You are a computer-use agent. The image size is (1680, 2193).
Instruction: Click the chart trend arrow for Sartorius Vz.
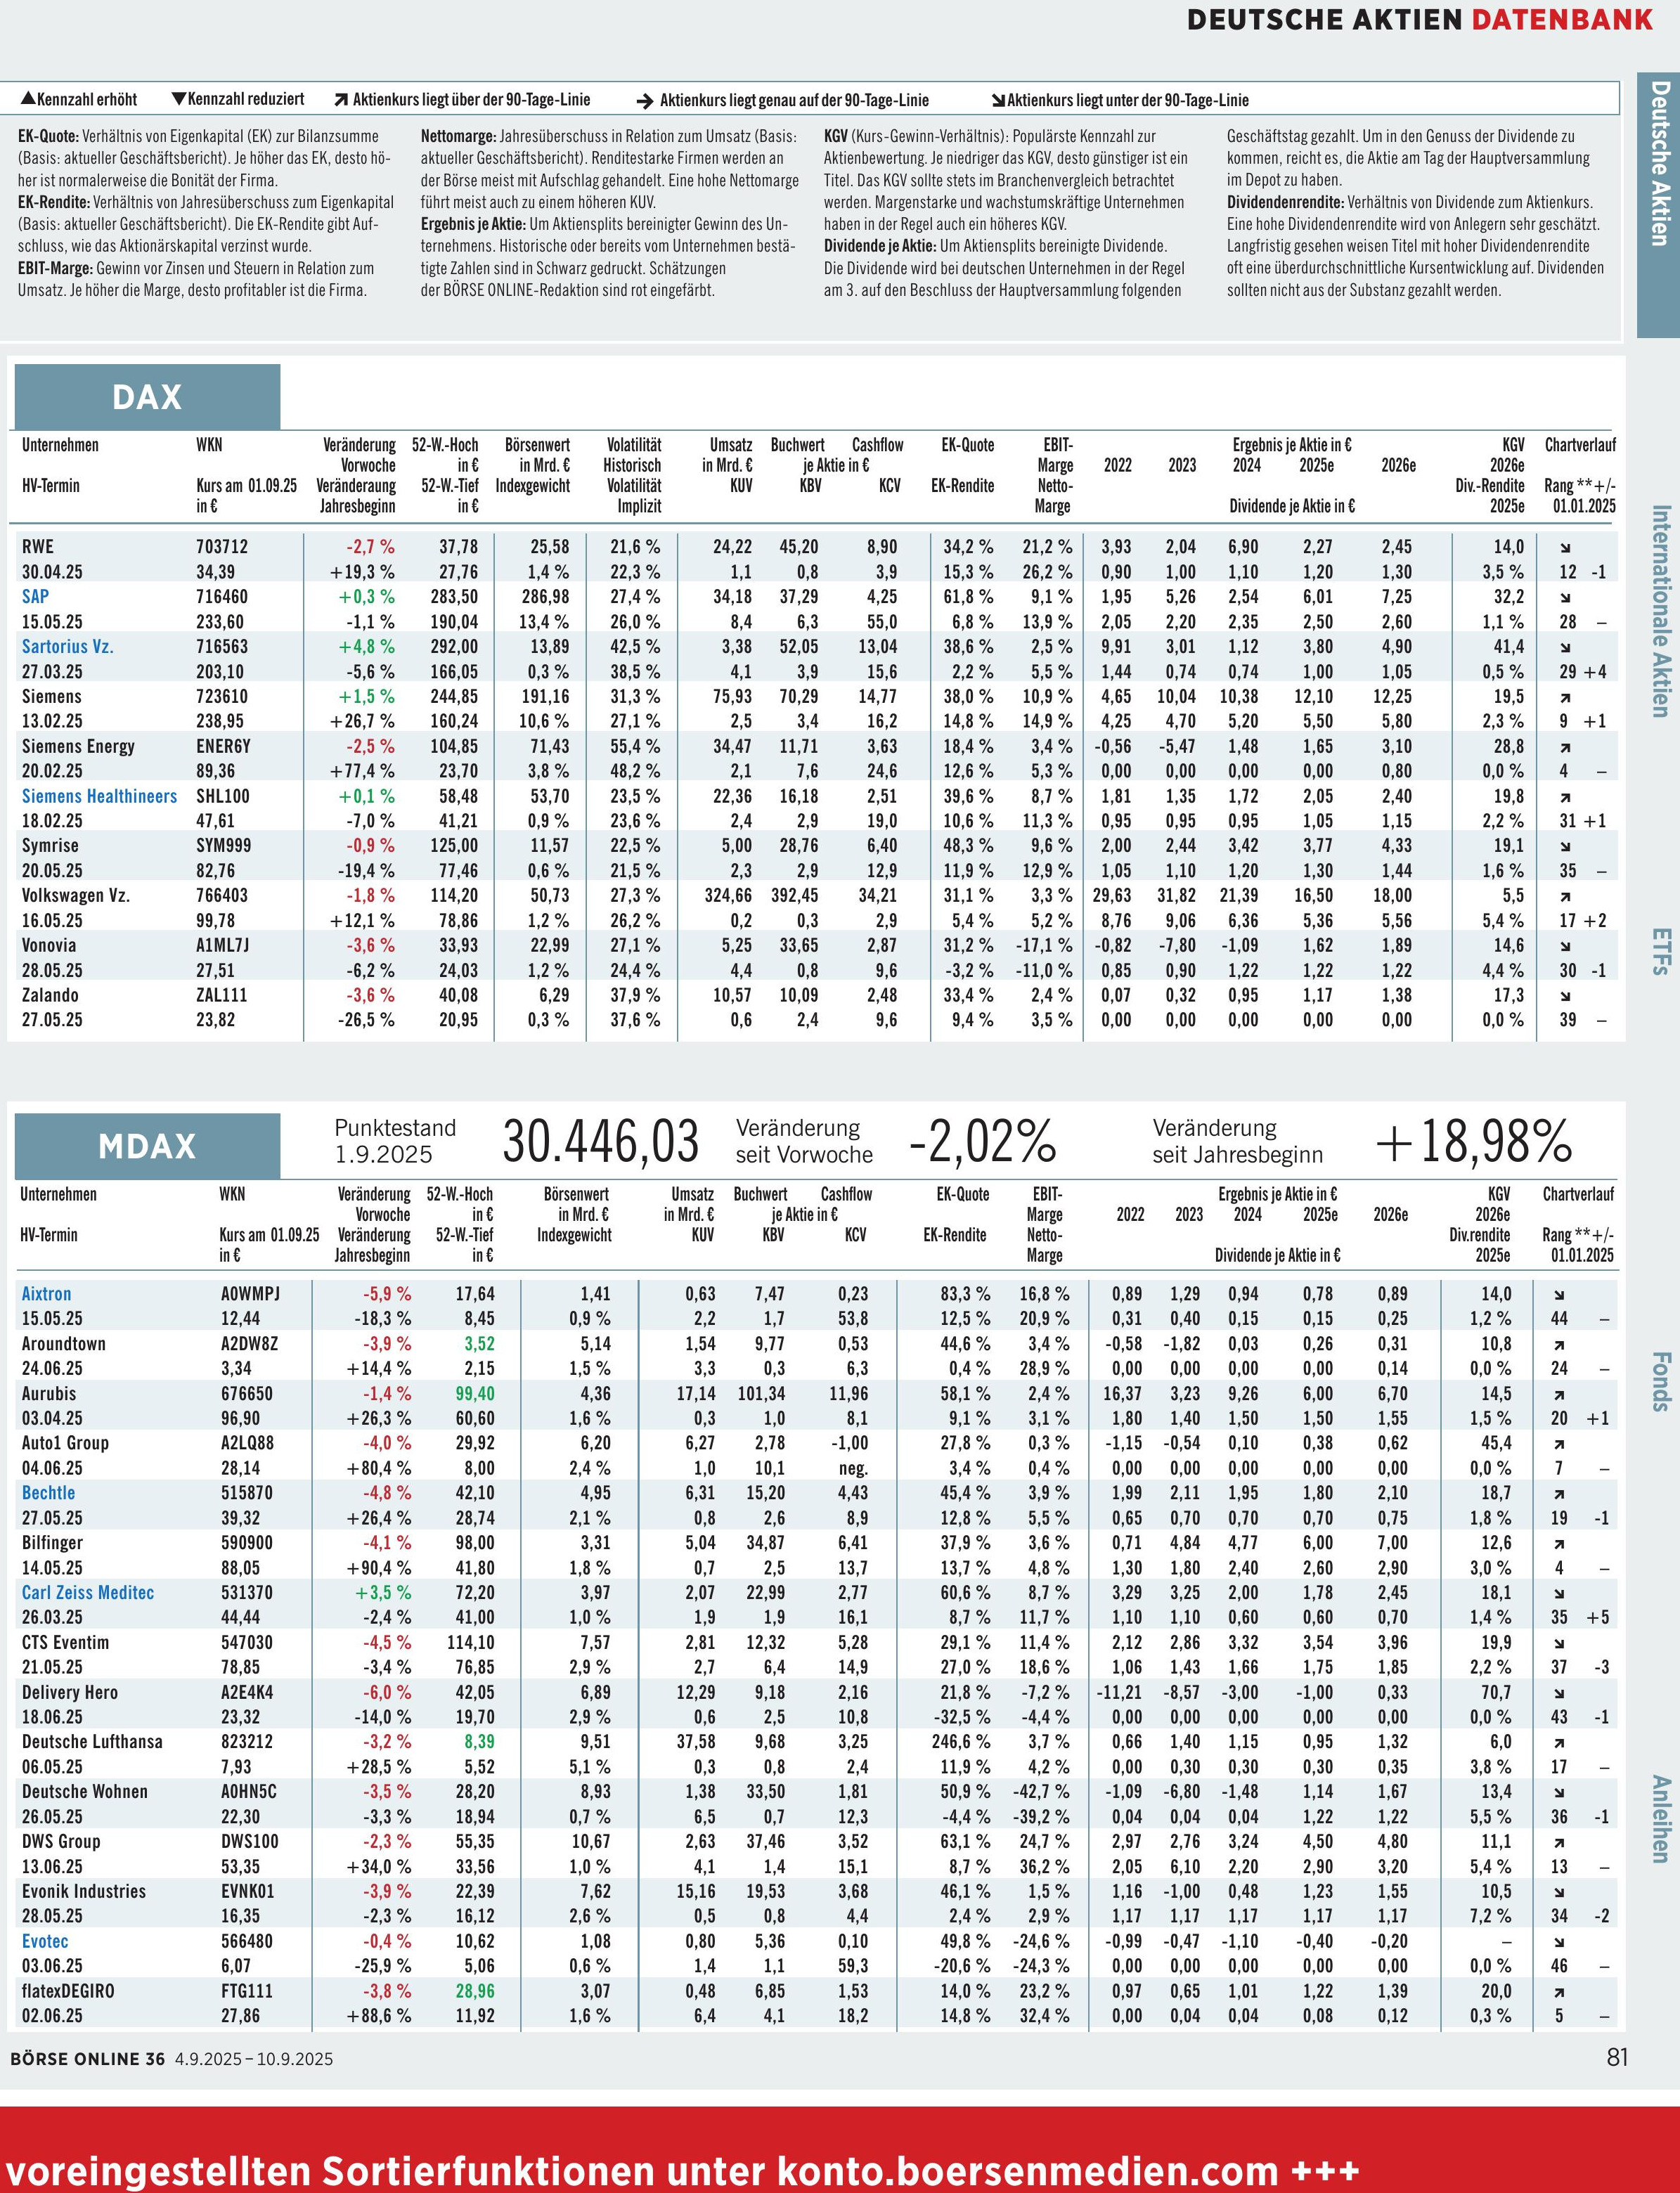click(1565, 648)
